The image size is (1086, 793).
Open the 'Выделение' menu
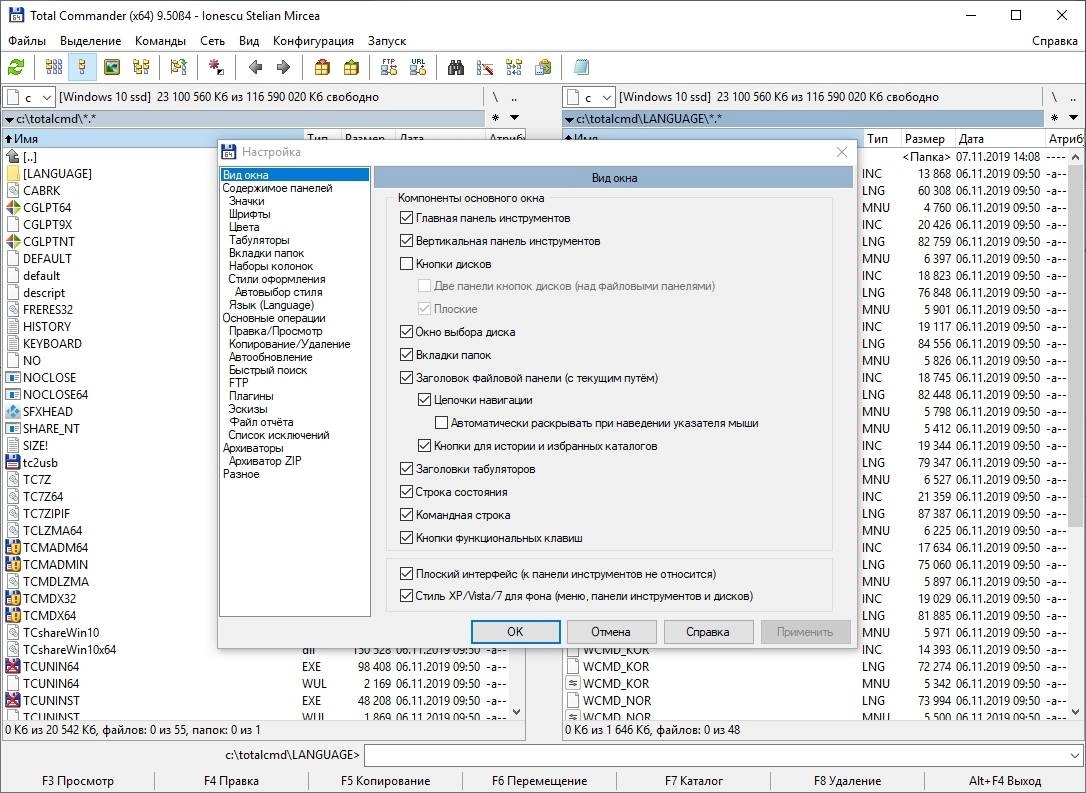click(x=90, y=41)
